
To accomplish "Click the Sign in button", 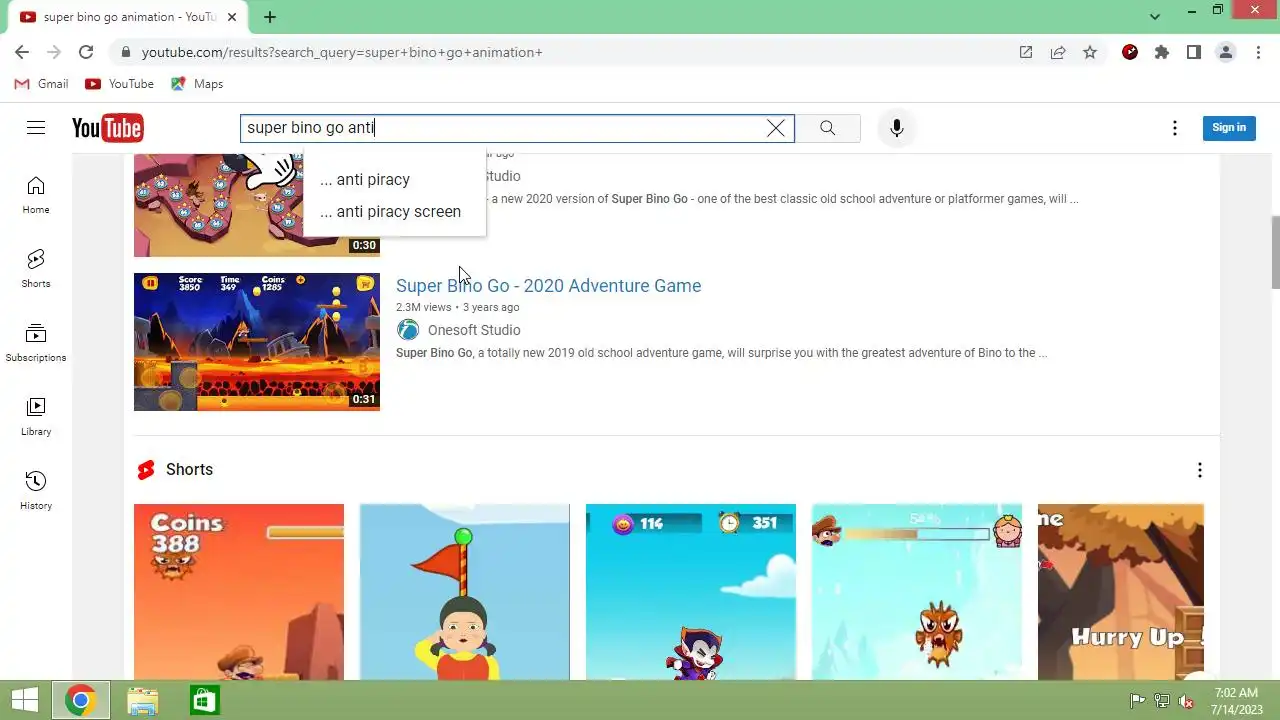I will [x=1229, y=127].
